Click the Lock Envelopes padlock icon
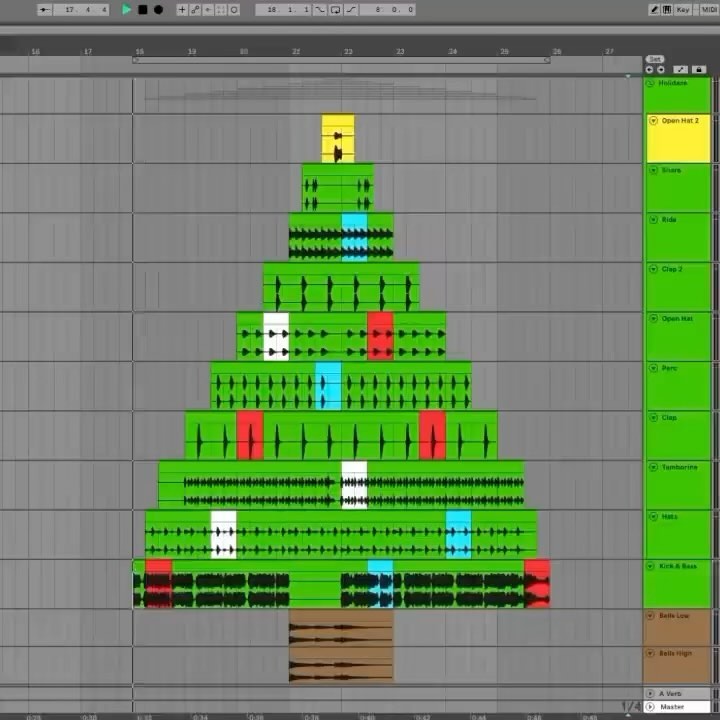The height and width of the screenshot is (720, 720). 698,70
